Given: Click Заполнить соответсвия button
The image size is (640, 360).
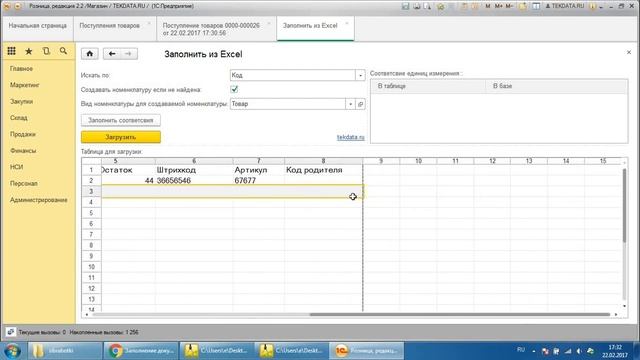Looking at the screenshot, I should [121, 120].
